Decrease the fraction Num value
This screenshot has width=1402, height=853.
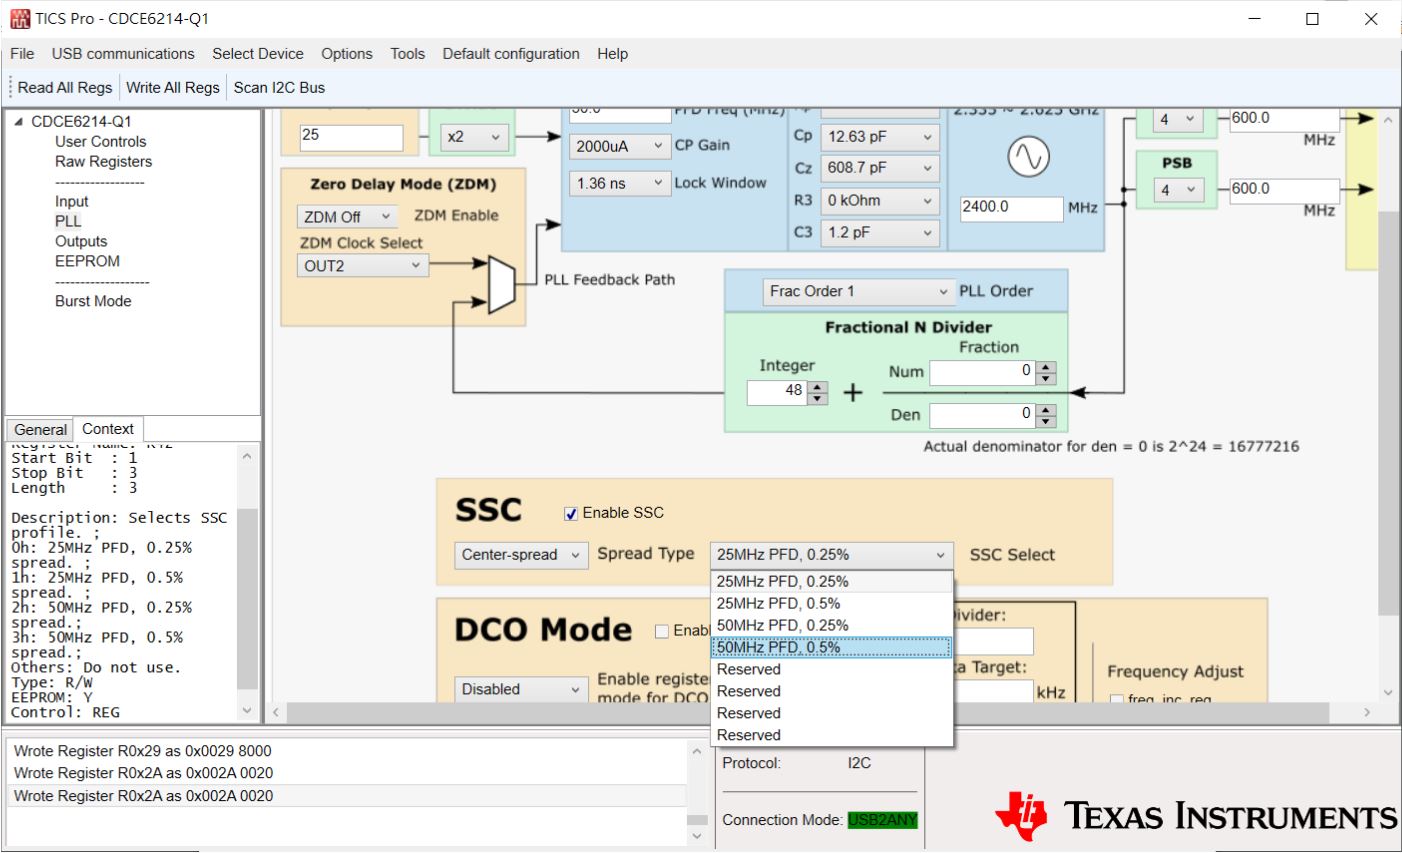1046,379
